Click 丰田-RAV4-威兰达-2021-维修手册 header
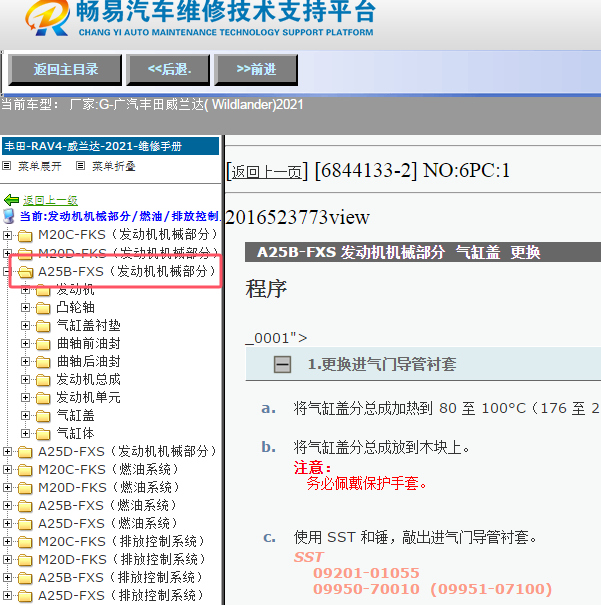The width and height of the screenshot is (601, 605). click(x=110, y=147)
